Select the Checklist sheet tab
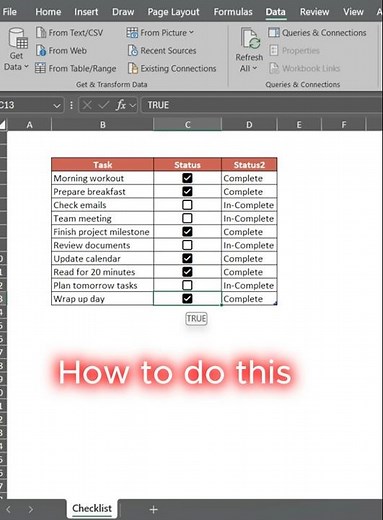 pyautogui.click(x=92, y=508)
